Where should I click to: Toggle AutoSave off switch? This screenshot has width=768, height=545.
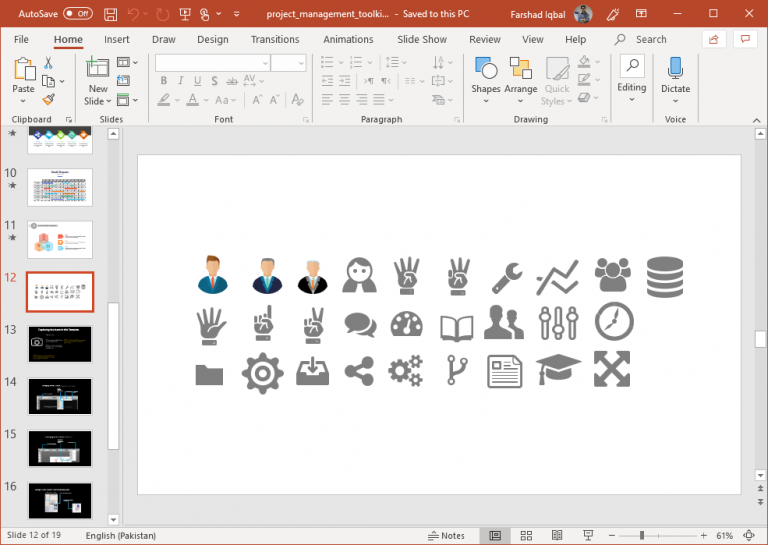(77, 14)
